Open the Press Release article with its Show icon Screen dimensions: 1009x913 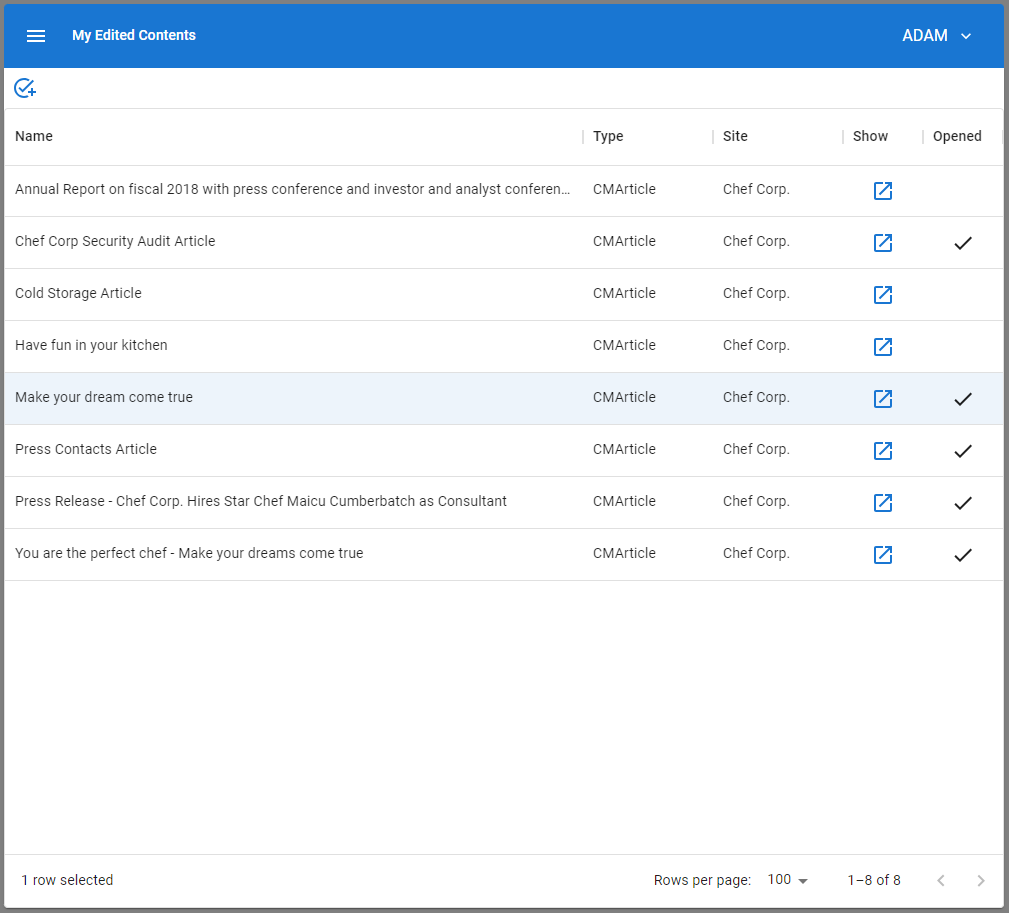(883, 502)
